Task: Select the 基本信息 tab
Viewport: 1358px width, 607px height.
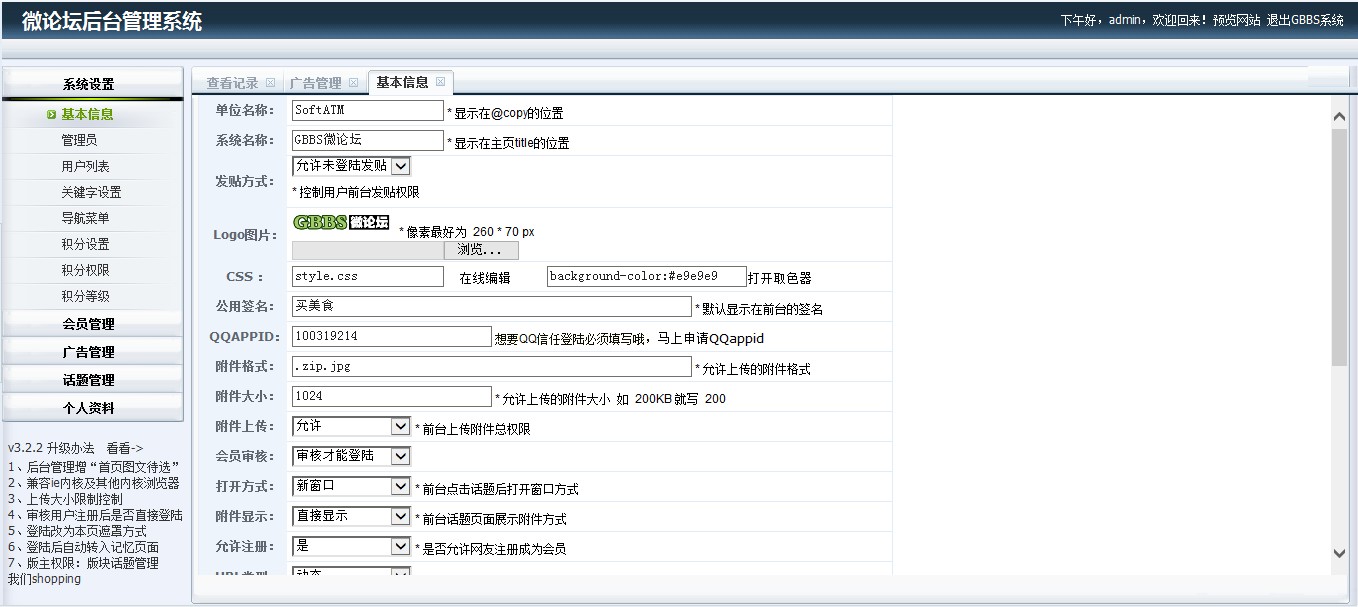Action: (402, 82)
